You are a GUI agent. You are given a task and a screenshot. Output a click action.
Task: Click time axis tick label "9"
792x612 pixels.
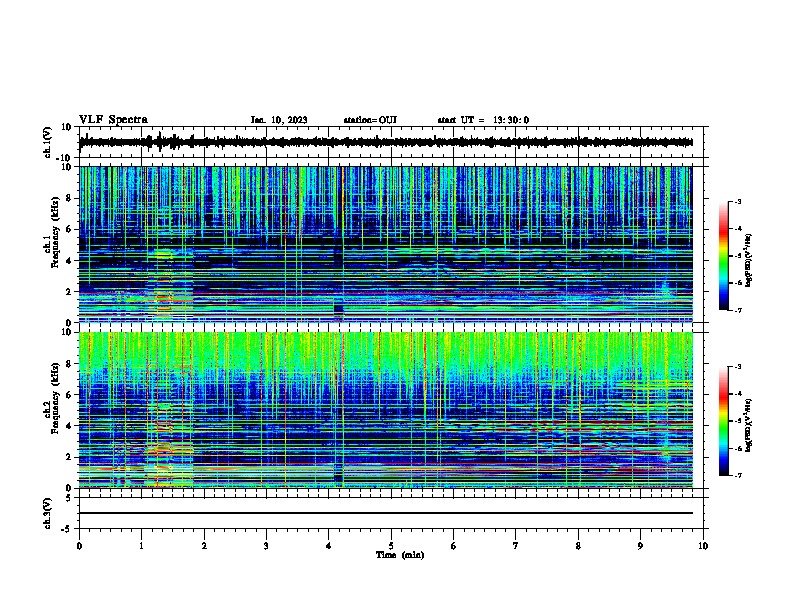(x=640, y=546)
